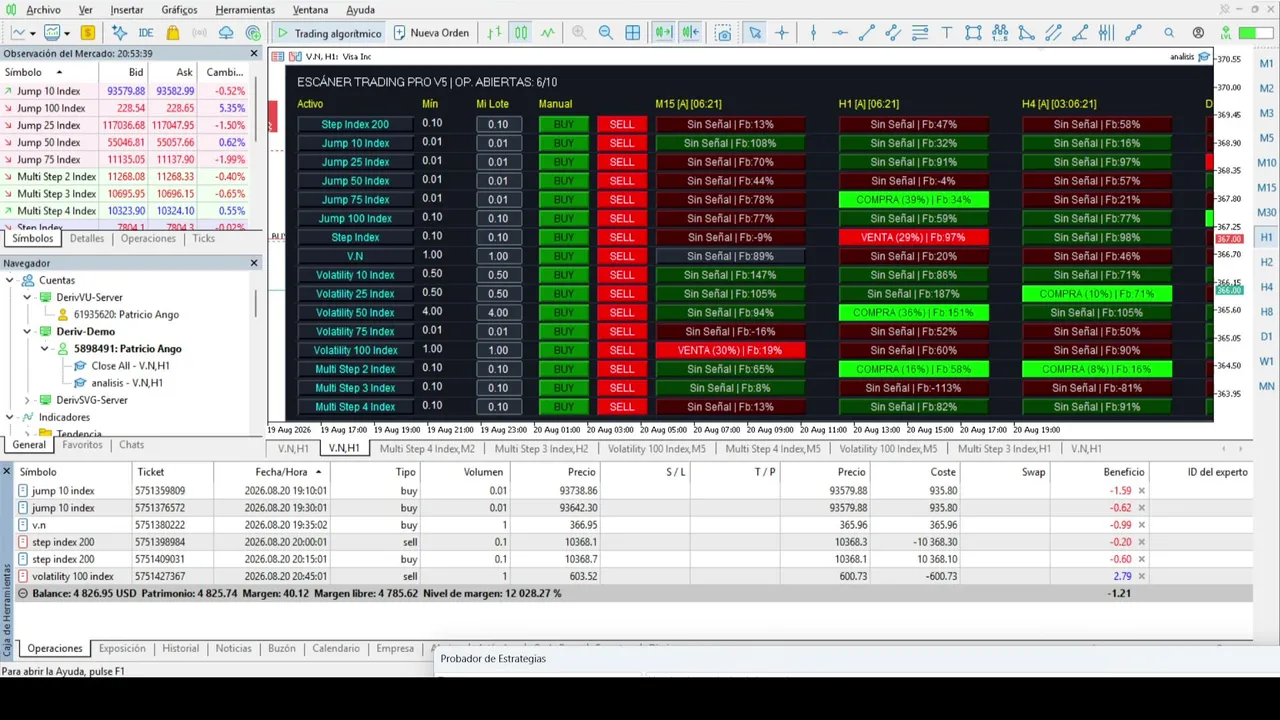Click BUY for Multi Step 4 Index
The height and width of the screenshot is (720, 1280).
tap(564, 407)
